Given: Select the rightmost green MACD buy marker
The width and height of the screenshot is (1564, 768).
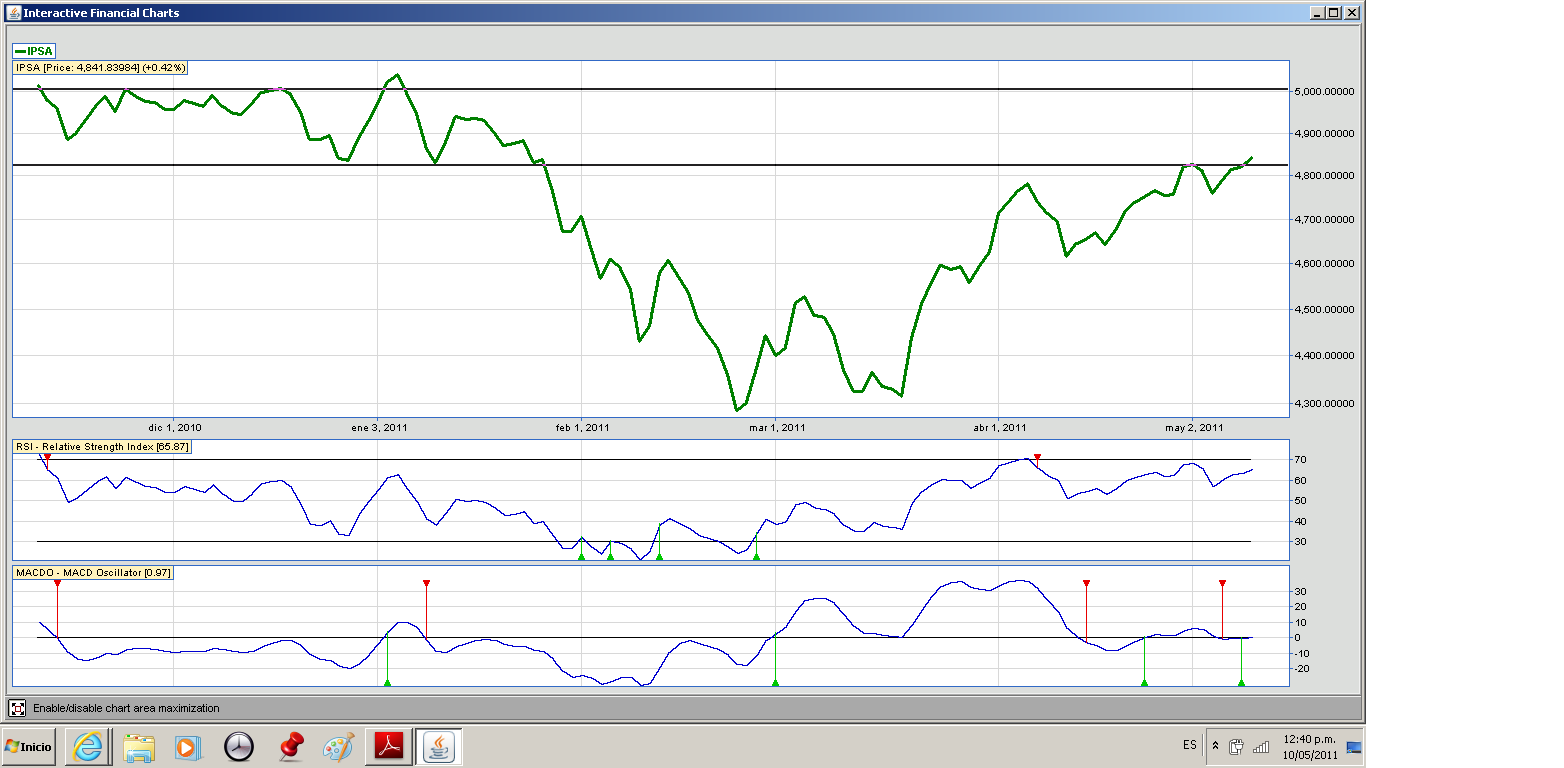Looking at the screenshot, I should pos(1241,683).
